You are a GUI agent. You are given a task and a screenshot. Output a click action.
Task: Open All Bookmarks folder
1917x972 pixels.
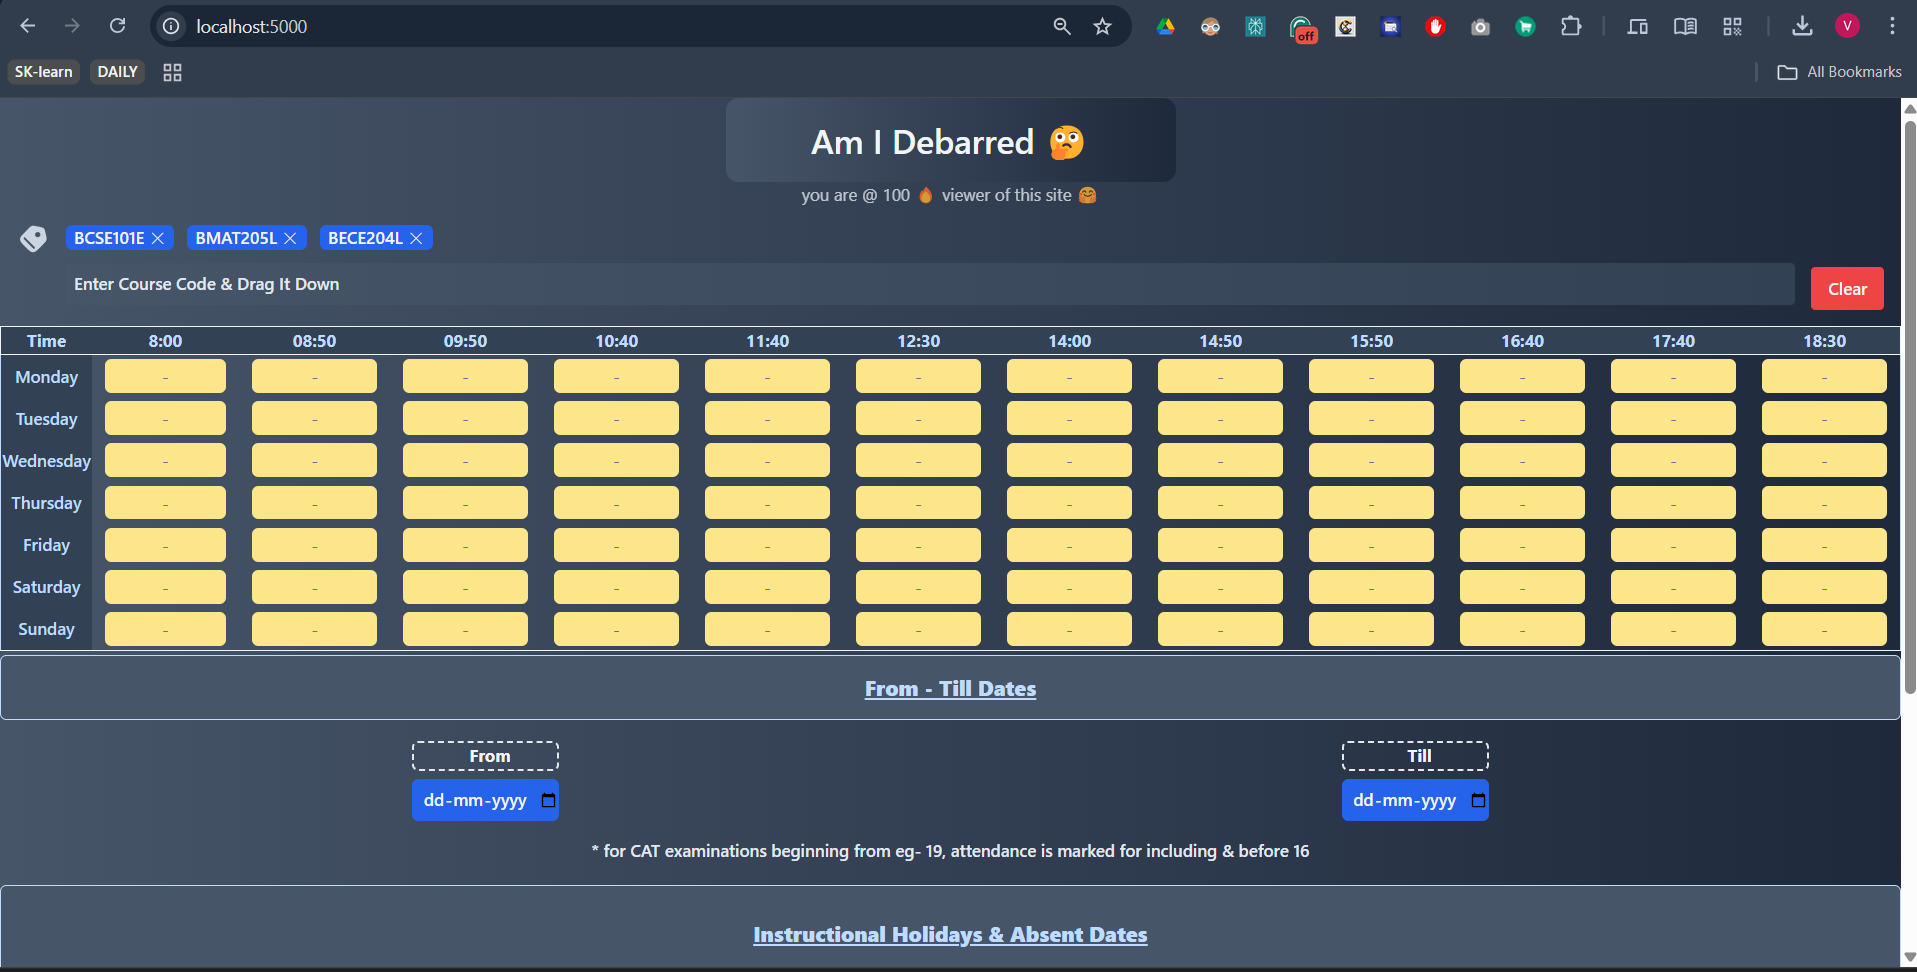pos(1840,72)
